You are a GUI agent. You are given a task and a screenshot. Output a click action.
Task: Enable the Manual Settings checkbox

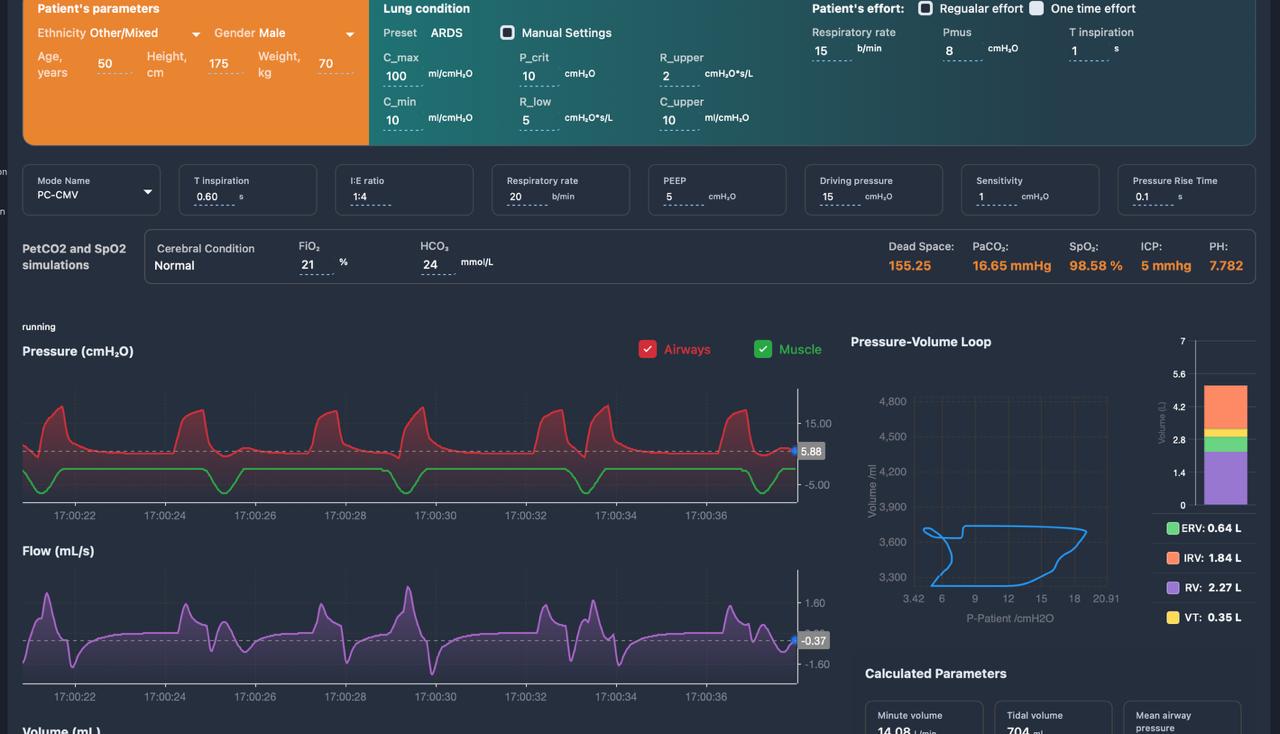point(508,33)
